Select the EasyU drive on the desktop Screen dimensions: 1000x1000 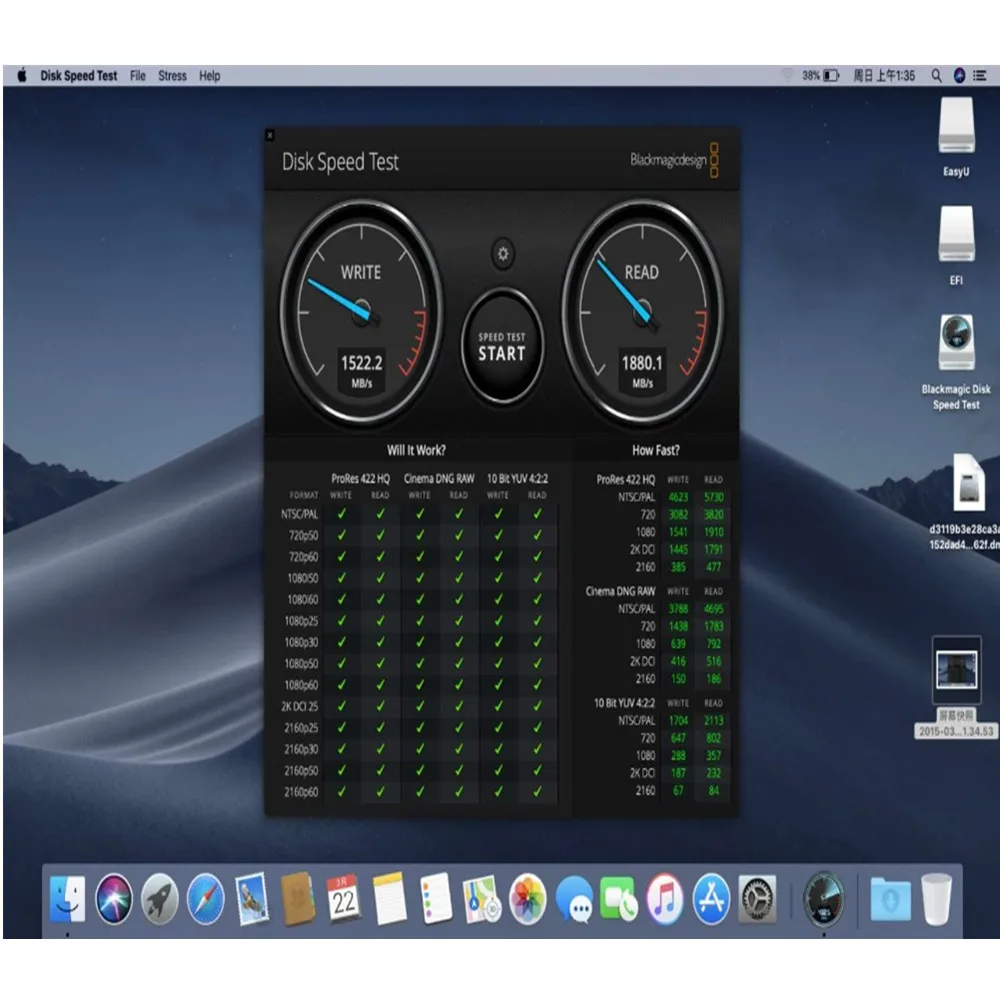956,131
